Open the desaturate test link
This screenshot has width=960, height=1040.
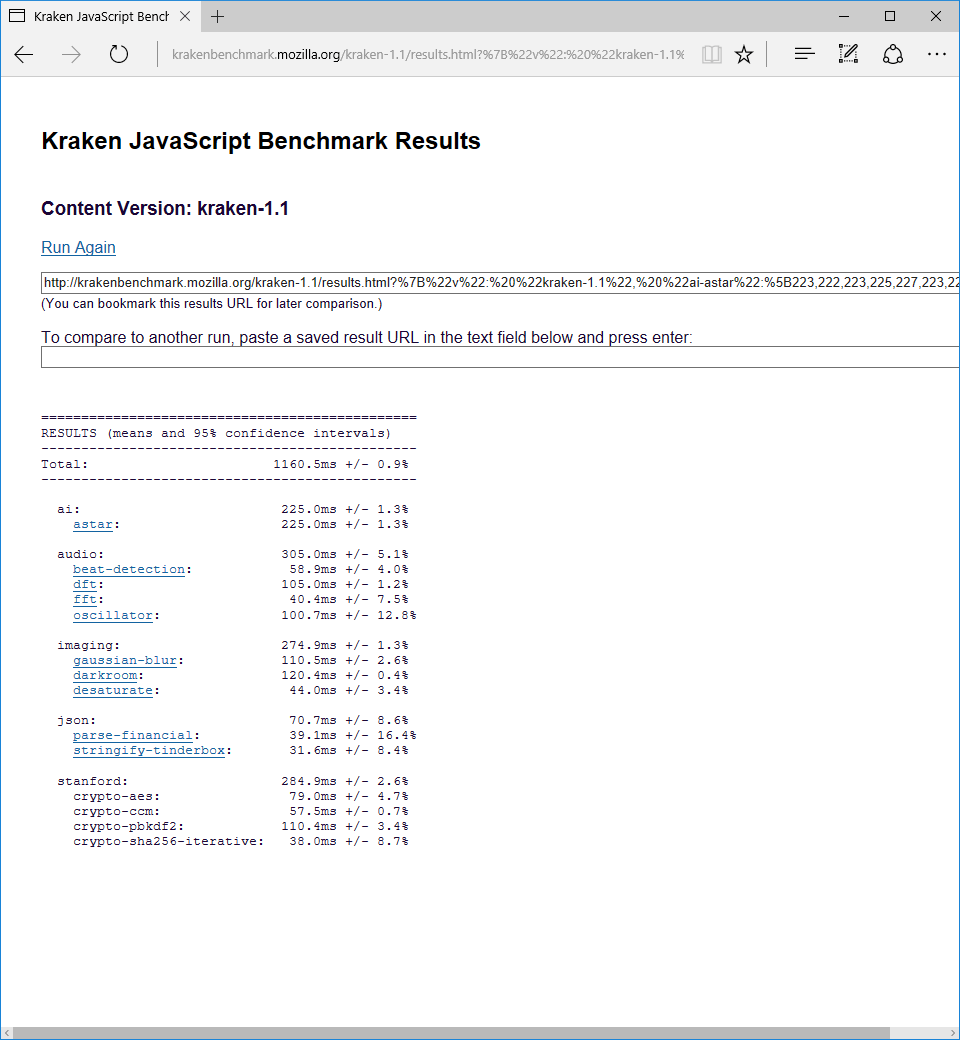pyautogui.click(x=113, y=690)
